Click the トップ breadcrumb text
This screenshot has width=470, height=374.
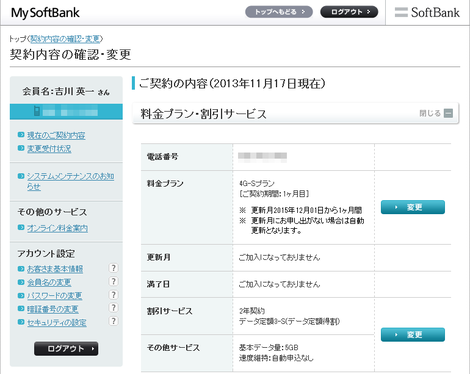18,39
